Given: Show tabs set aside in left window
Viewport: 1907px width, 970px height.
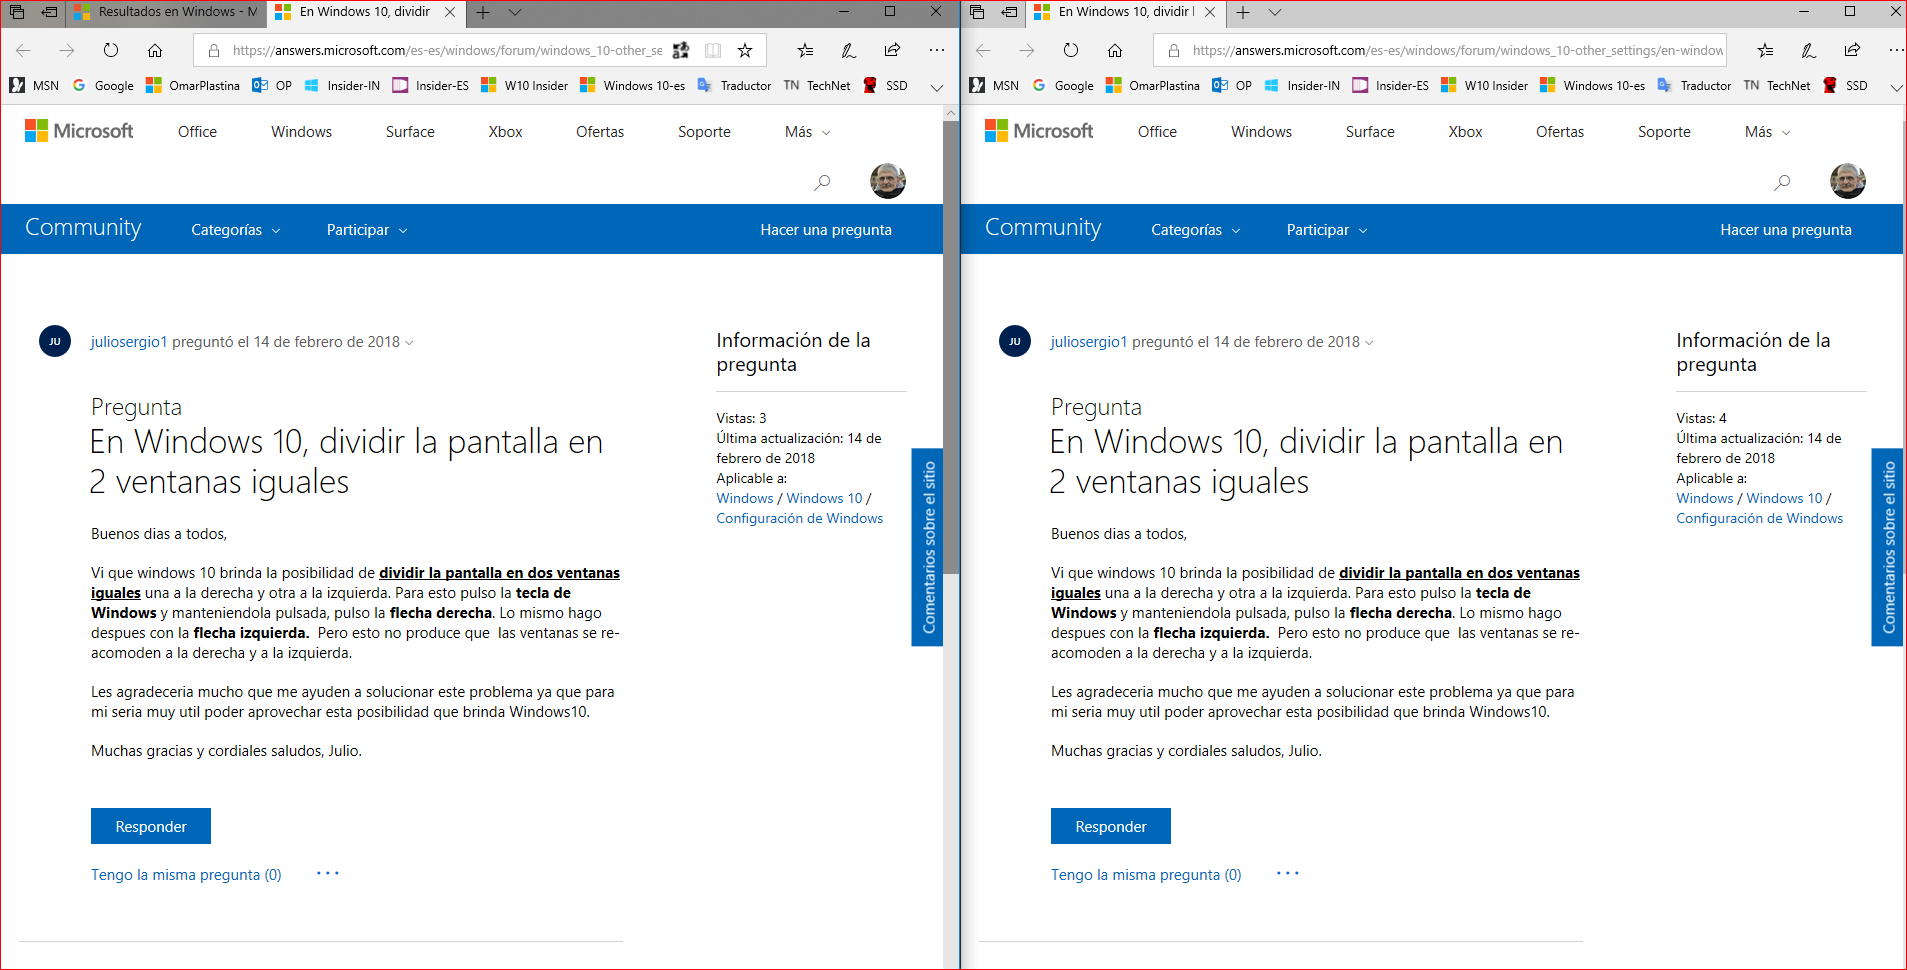Looking at the screenshot, I should pos(17,12).
